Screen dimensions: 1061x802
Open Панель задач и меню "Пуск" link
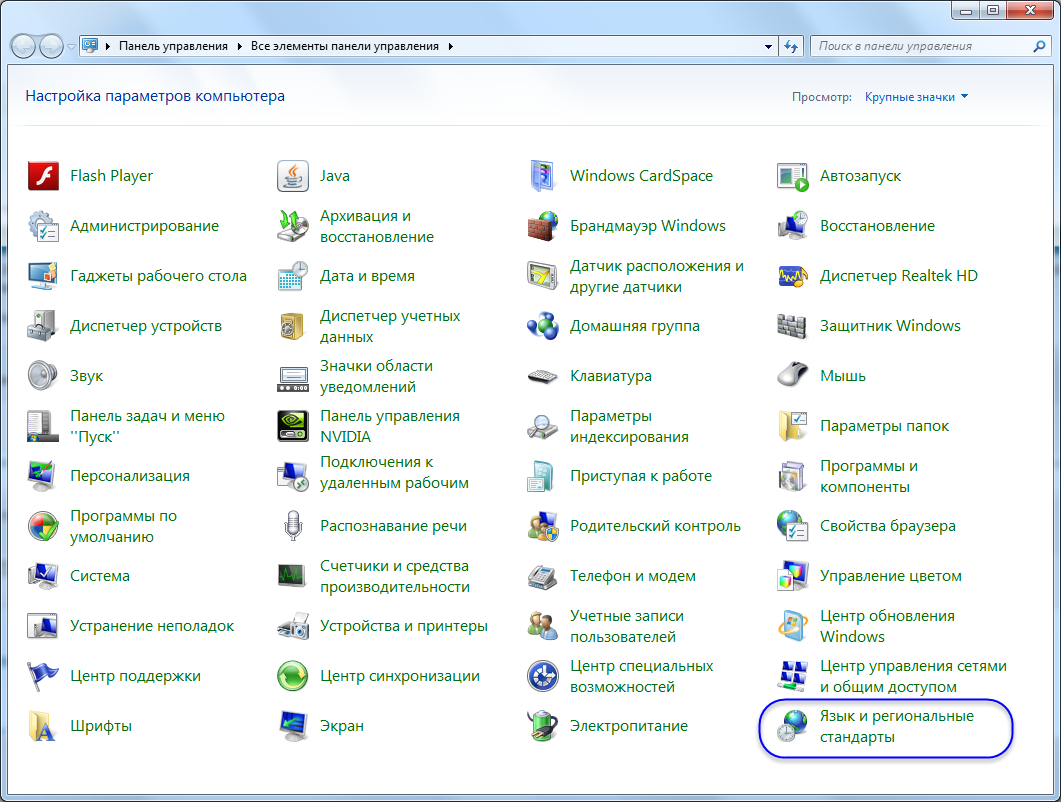point(148,426)
